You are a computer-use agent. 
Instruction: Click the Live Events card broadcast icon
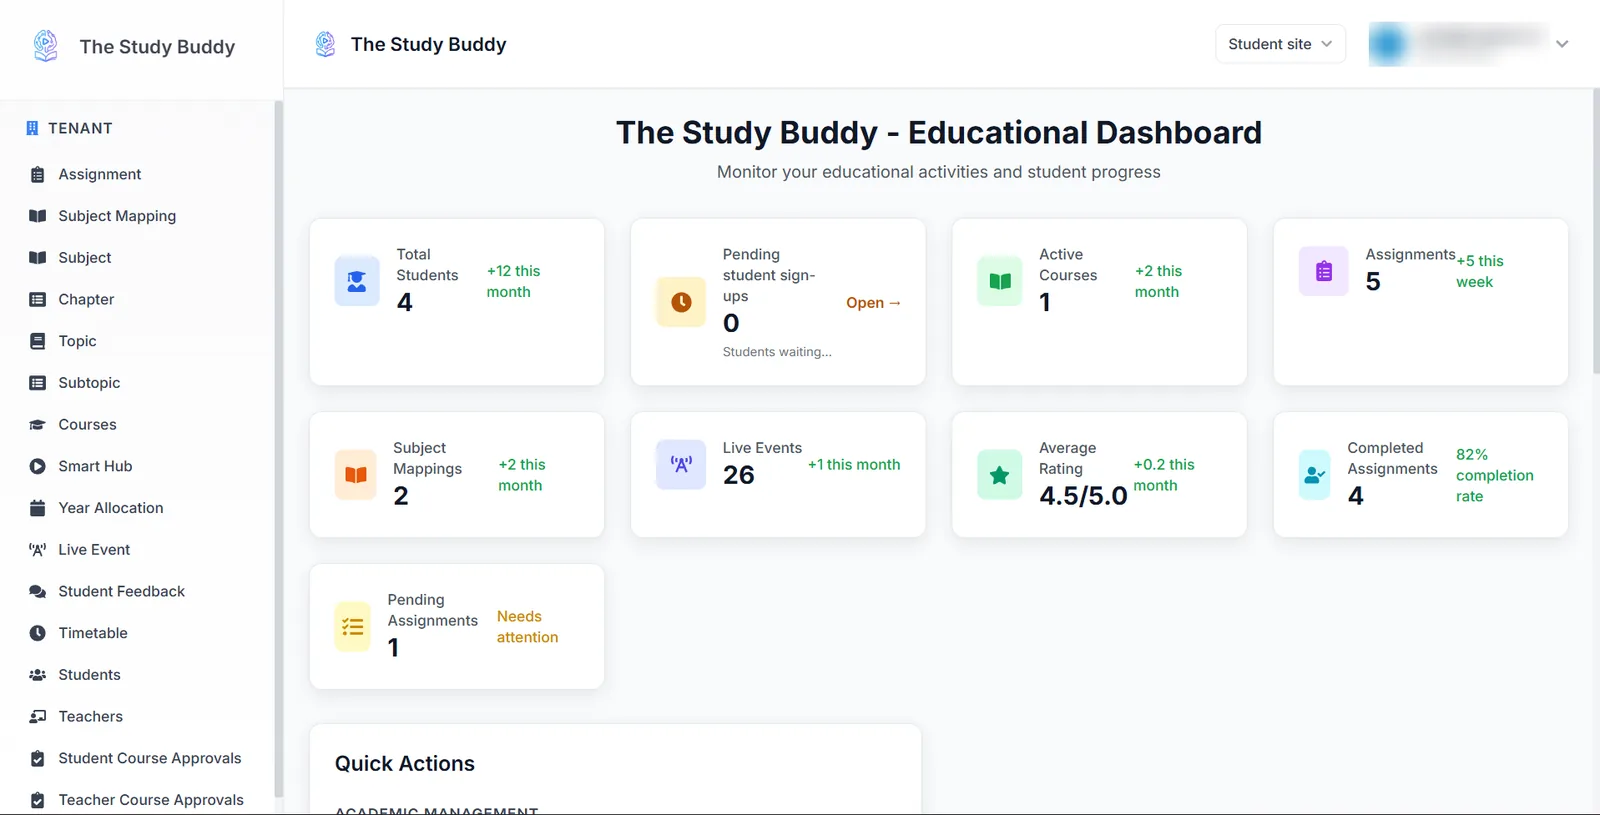coord(681,464)
